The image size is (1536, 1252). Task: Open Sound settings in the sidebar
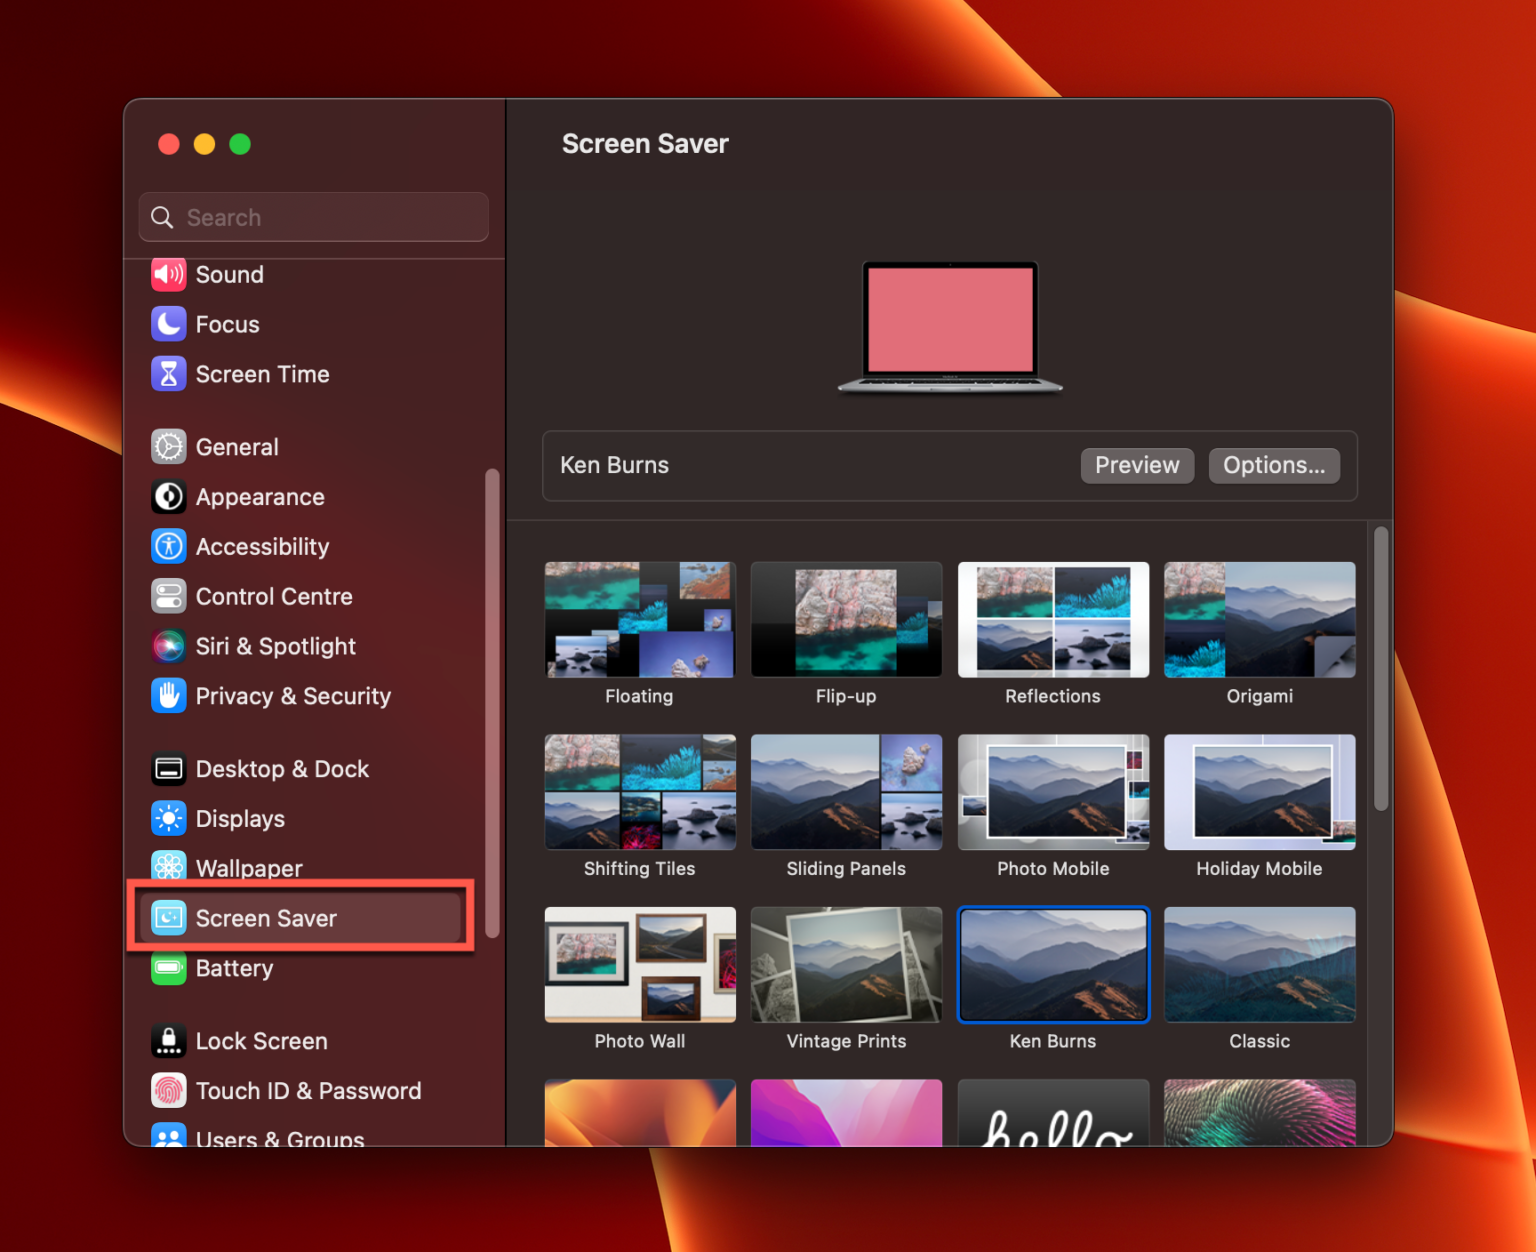tap(229, 274)
